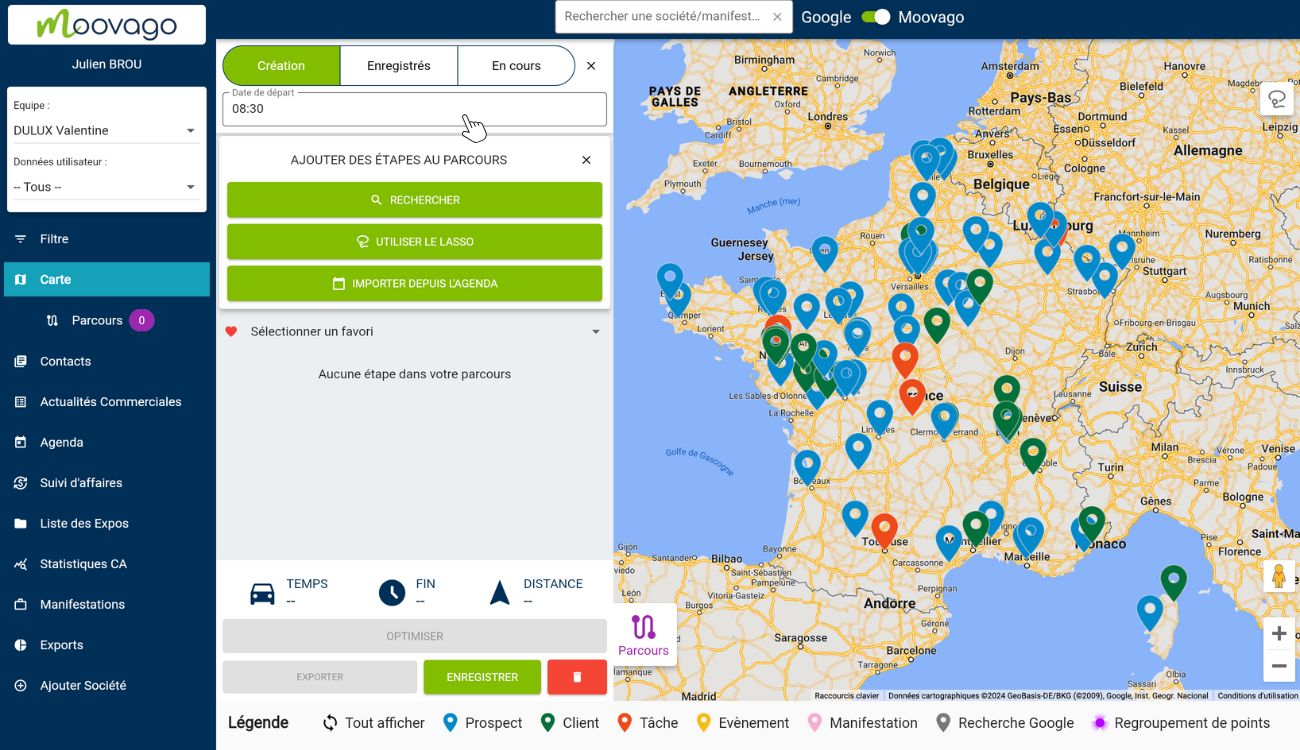Click Importer depuis l'agenda button
The image size is (1300, 750).
point(414,284)
